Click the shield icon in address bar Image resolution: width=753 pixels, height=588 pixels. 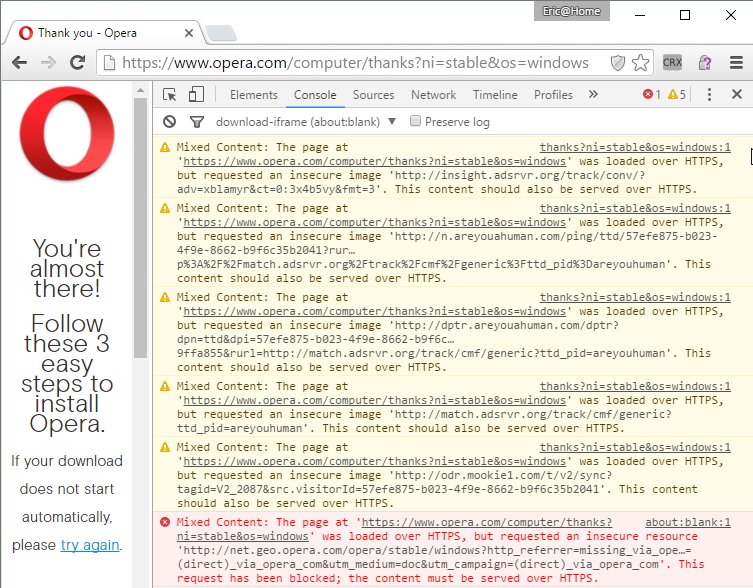point(618,62)
